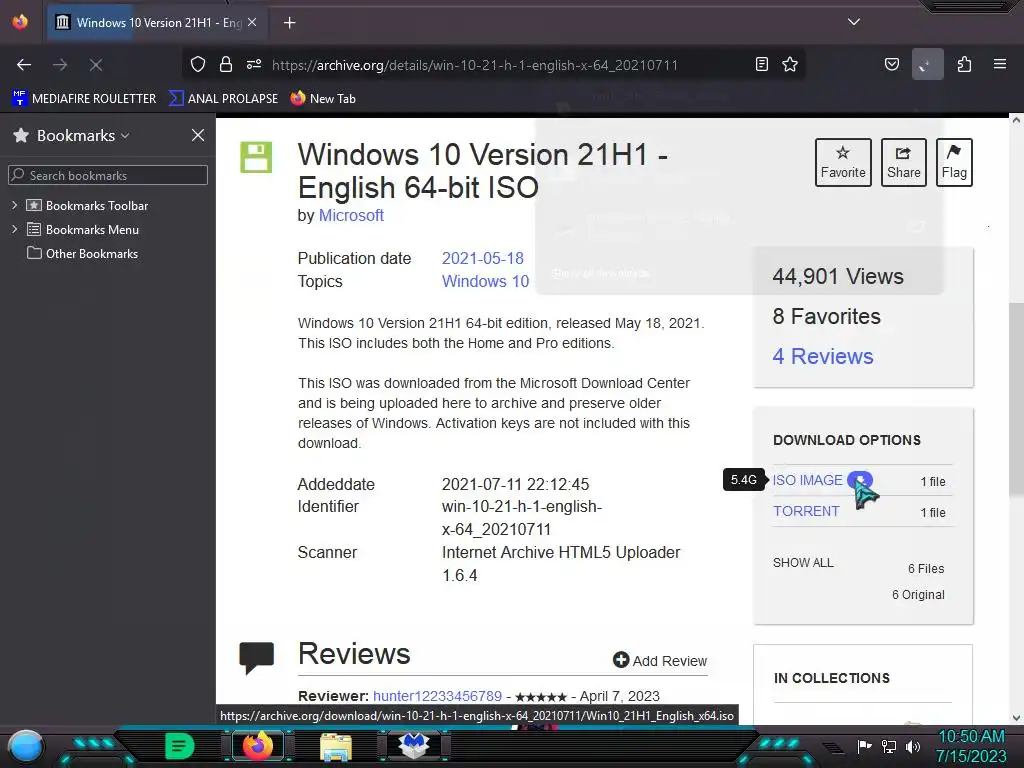List all tabs dropdown arrow
This screenshot has height=768, width=1024.
click(x=854, y=22)
